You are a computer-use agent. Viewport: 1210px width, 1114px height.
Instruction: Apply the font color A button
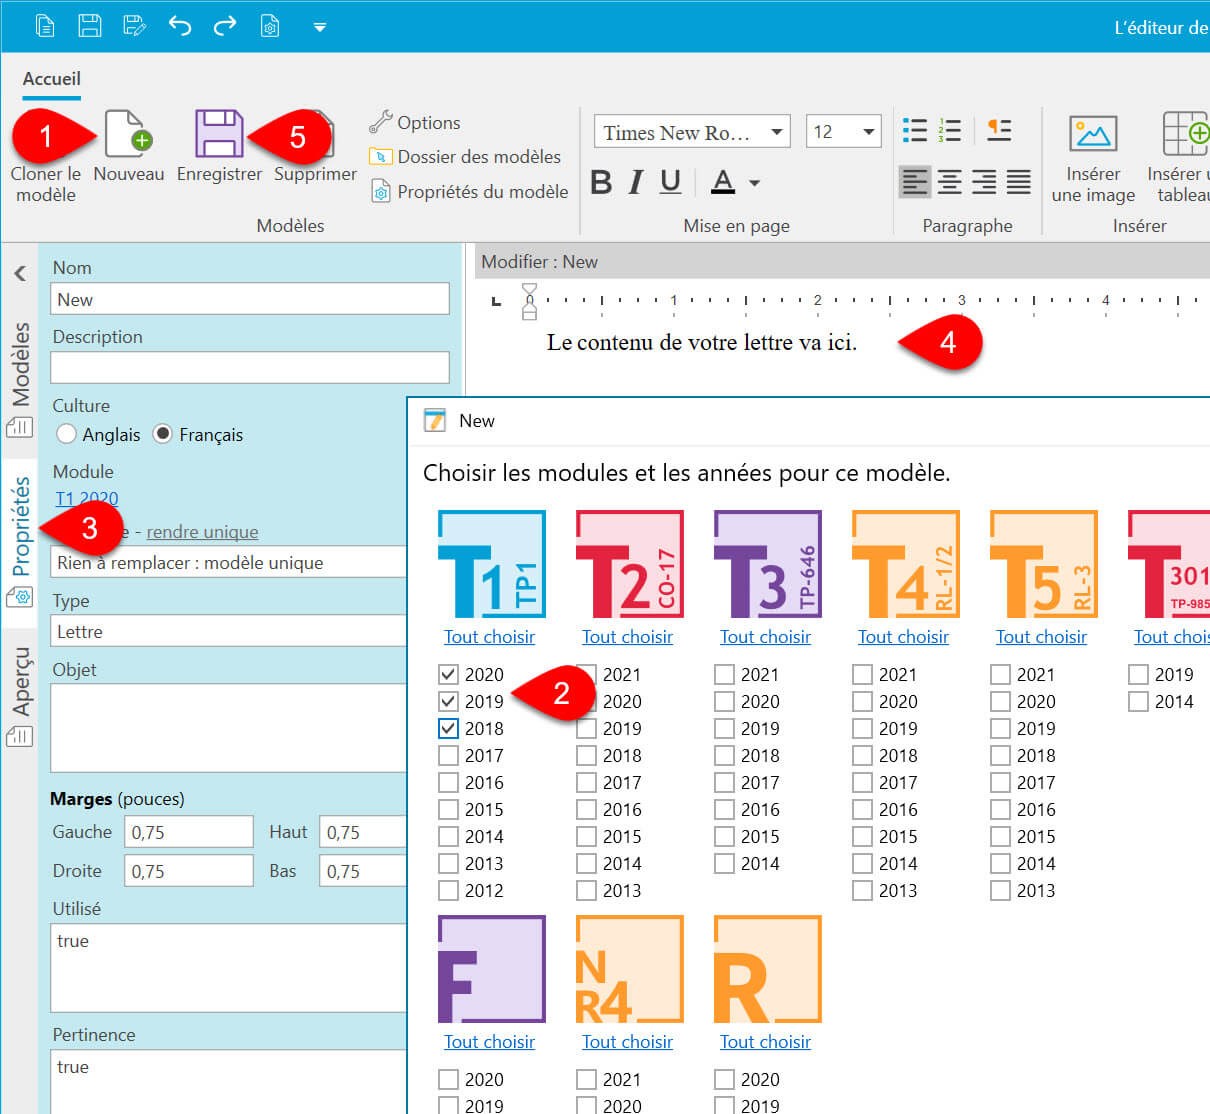(723, 182)
